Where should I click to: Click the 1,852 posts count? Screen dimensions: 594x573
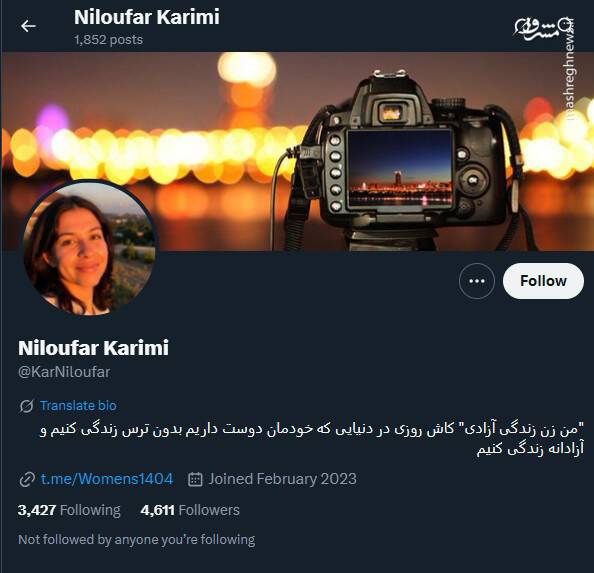(109, 40)
